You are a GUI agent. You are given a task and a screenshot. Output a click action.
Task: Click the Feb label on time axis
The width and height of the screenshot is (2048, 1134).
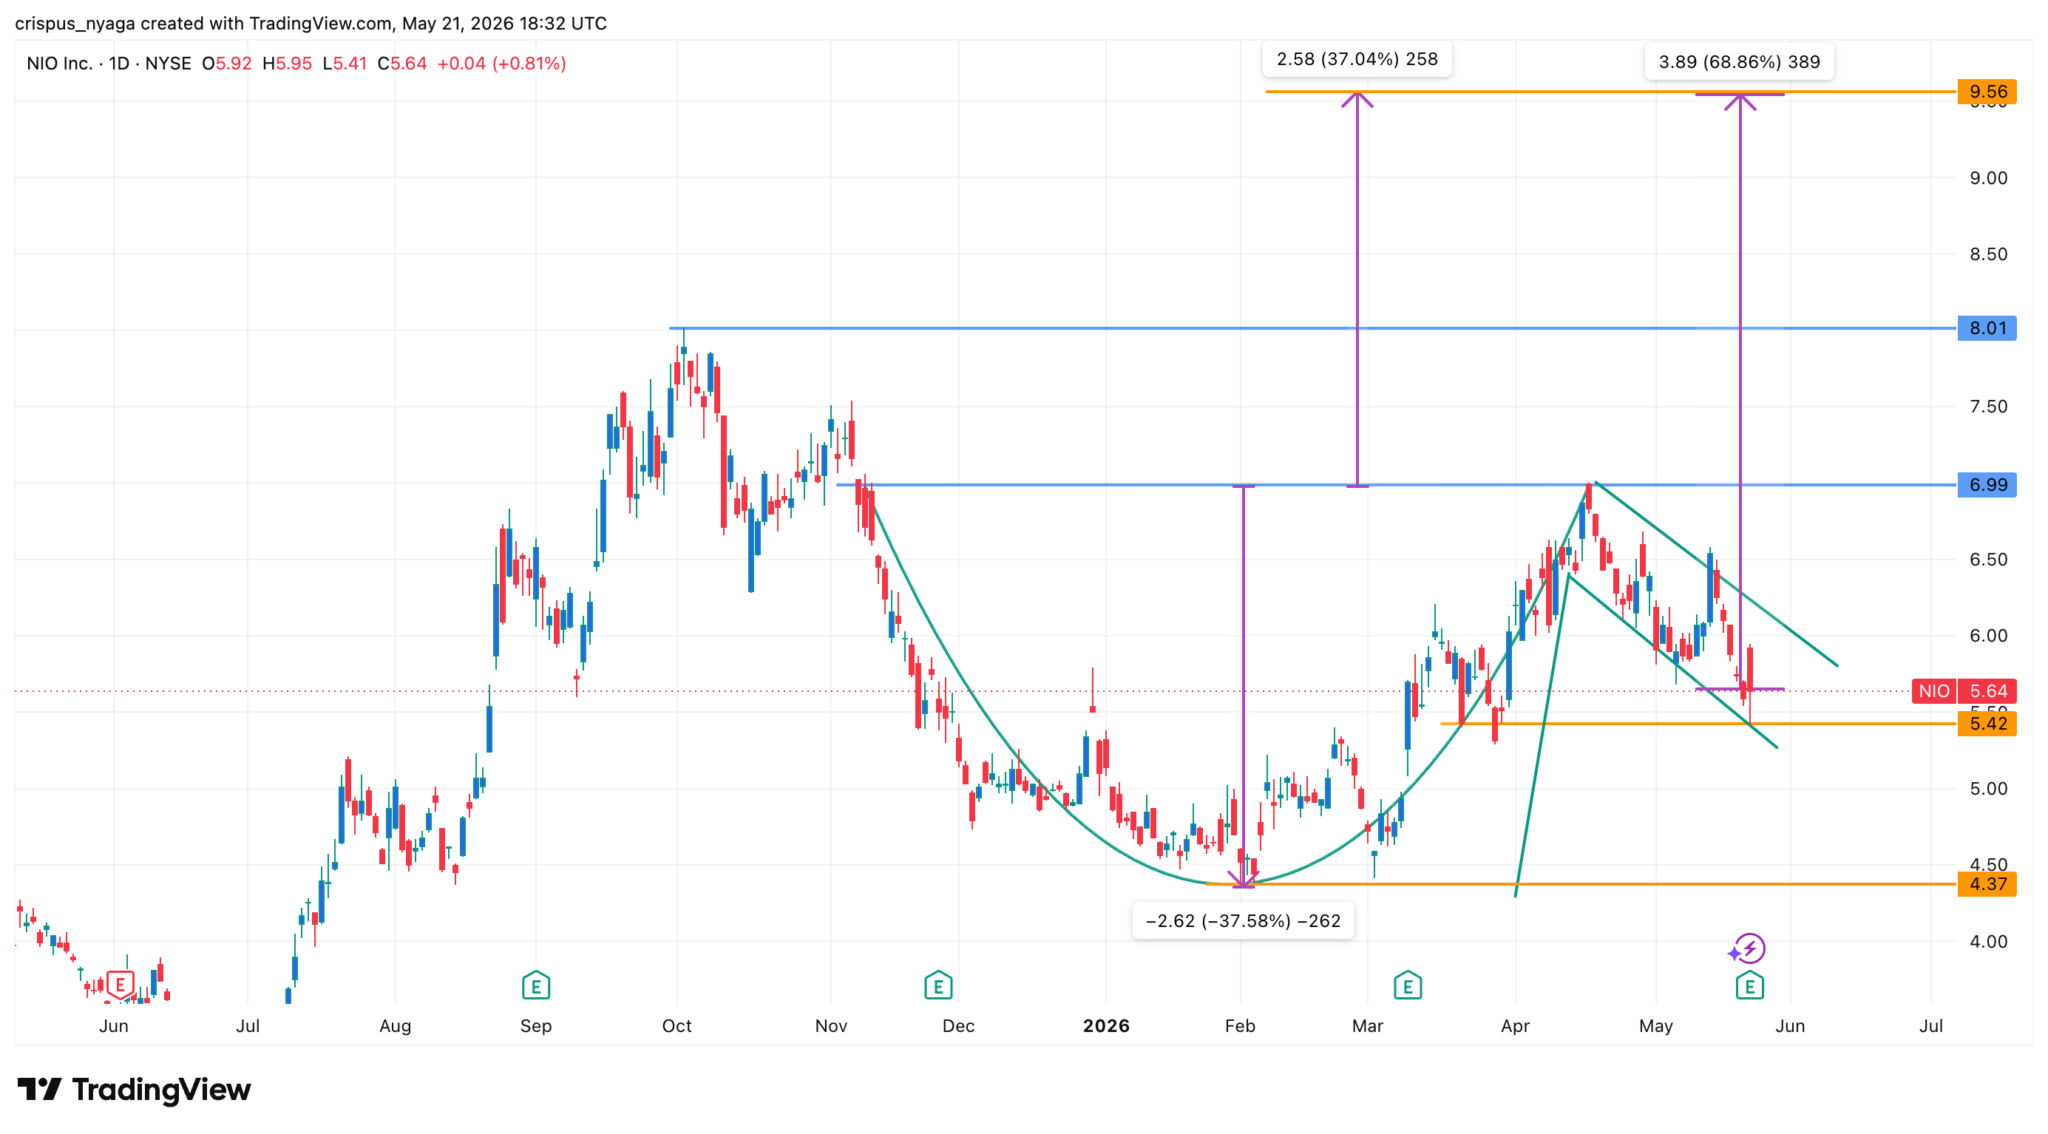1240,1026
